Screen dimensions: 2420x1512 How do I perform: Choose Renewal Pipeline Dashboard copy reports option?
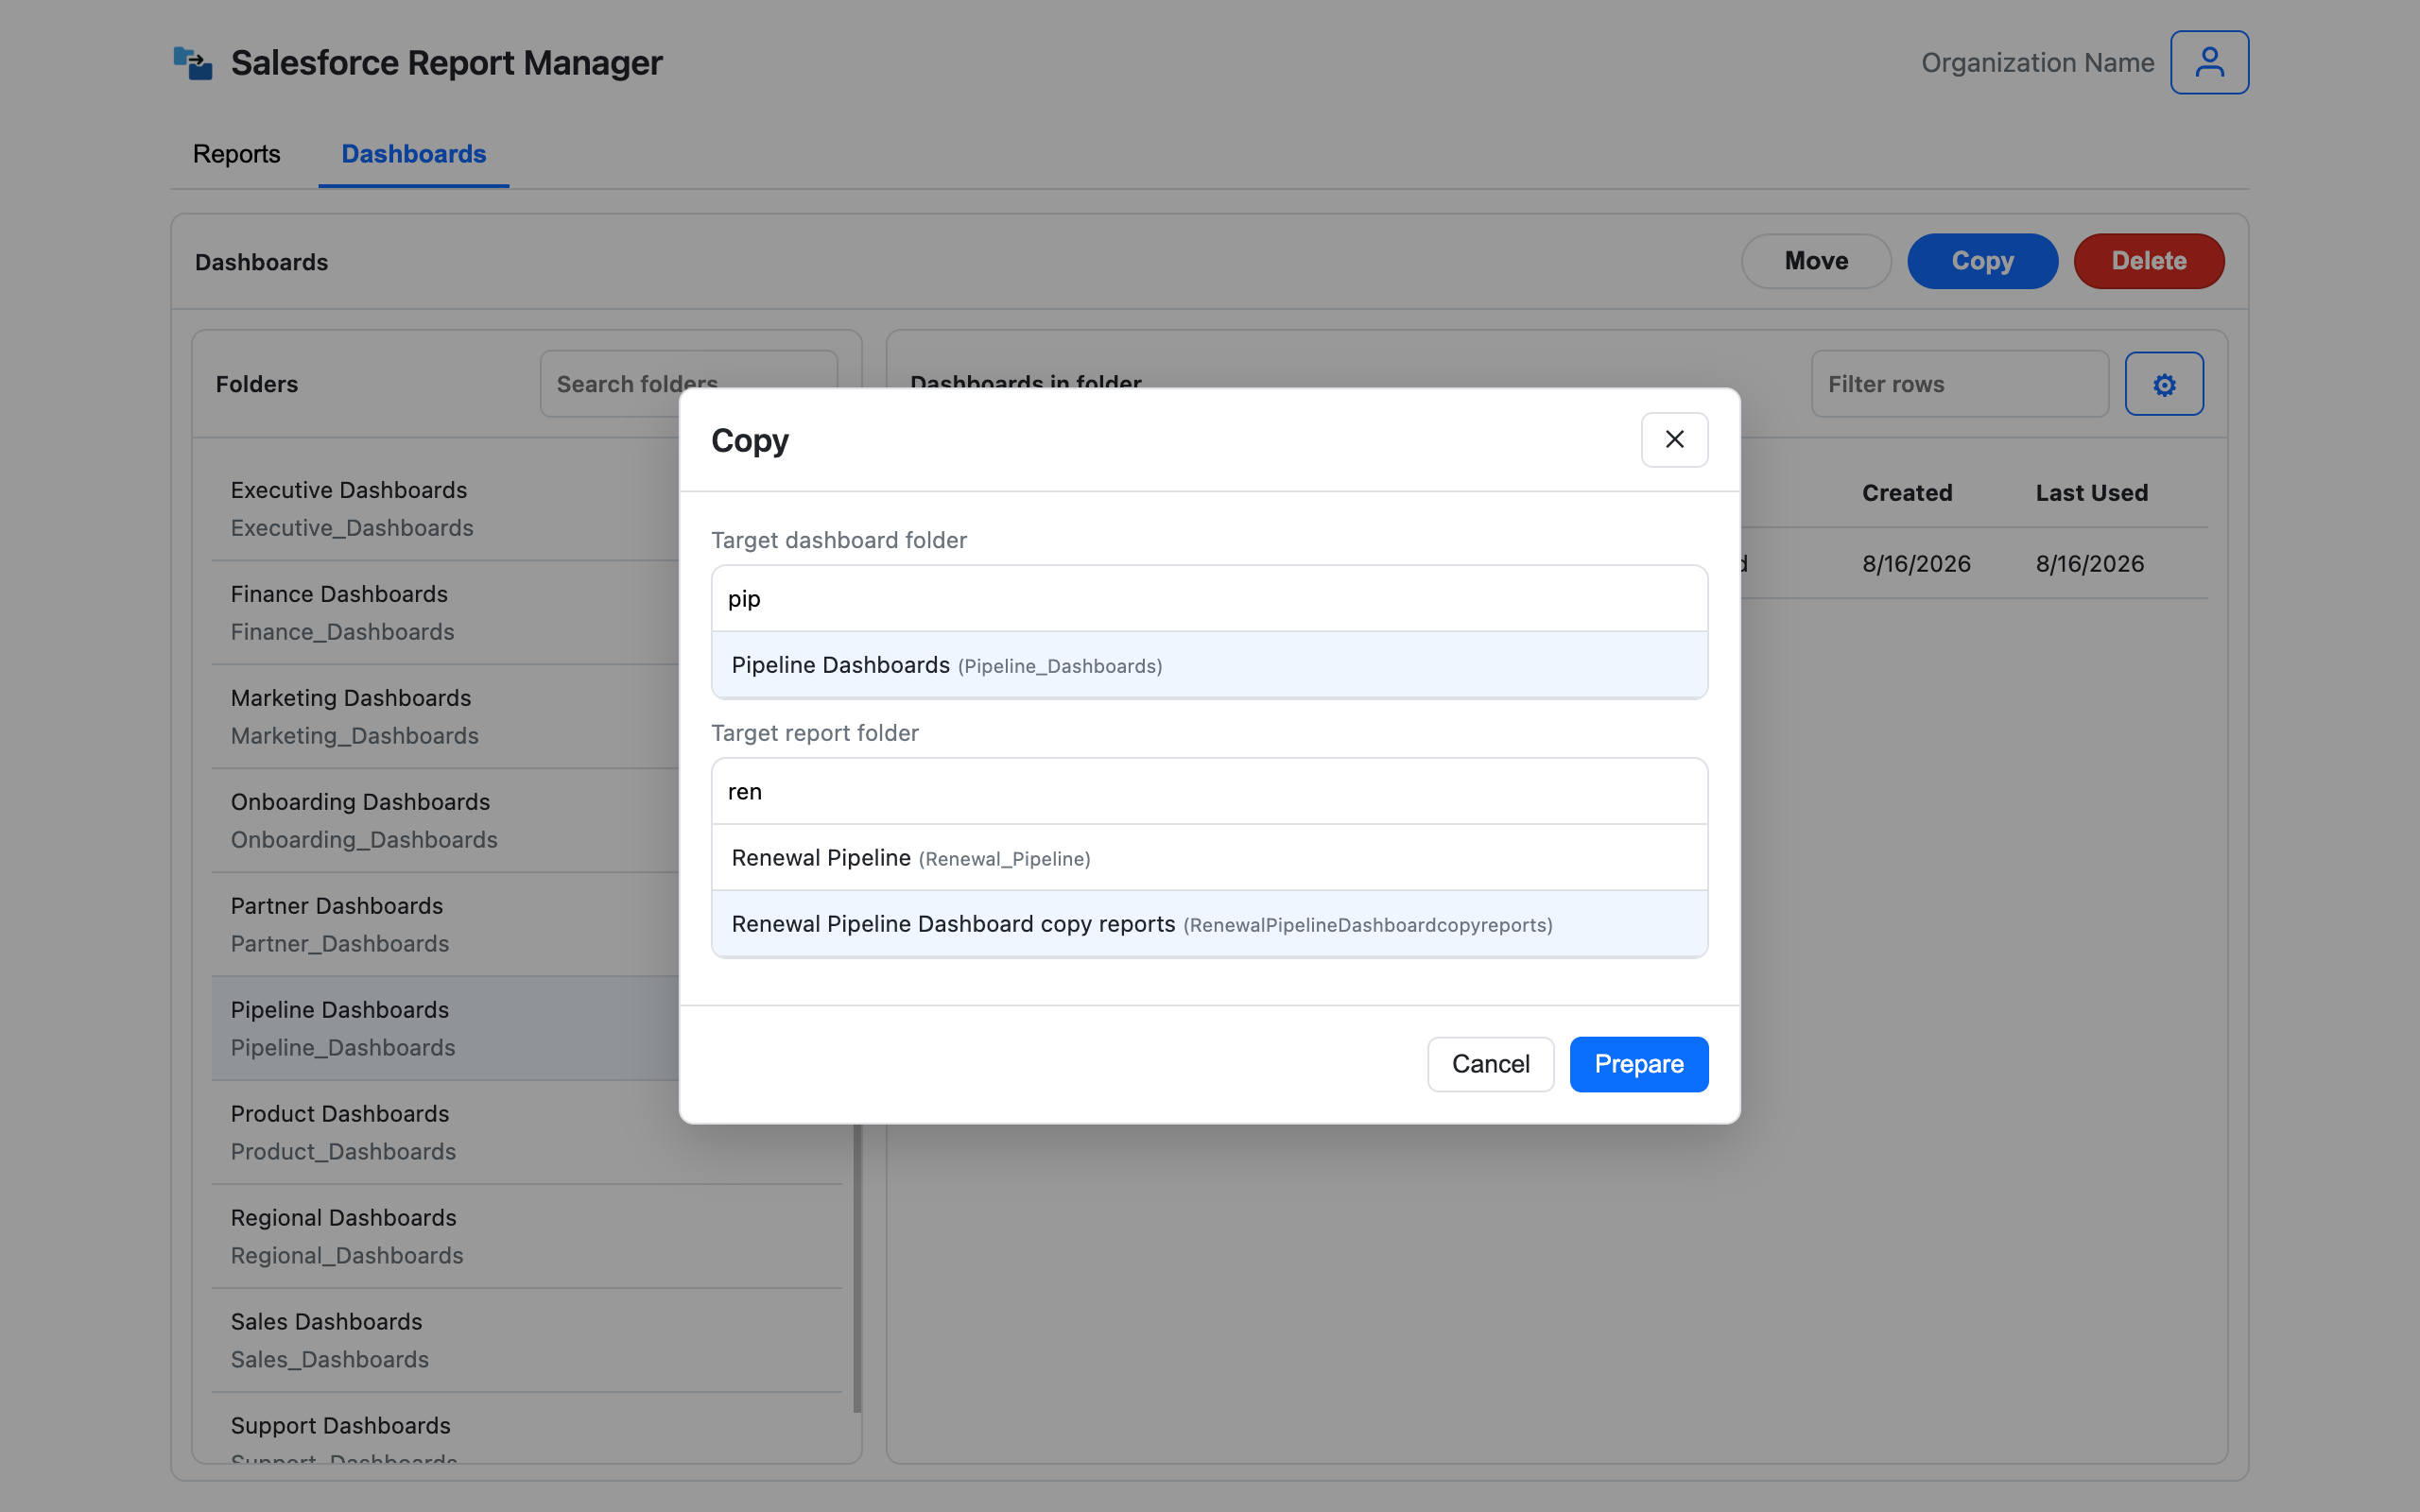pos(1209,924)
